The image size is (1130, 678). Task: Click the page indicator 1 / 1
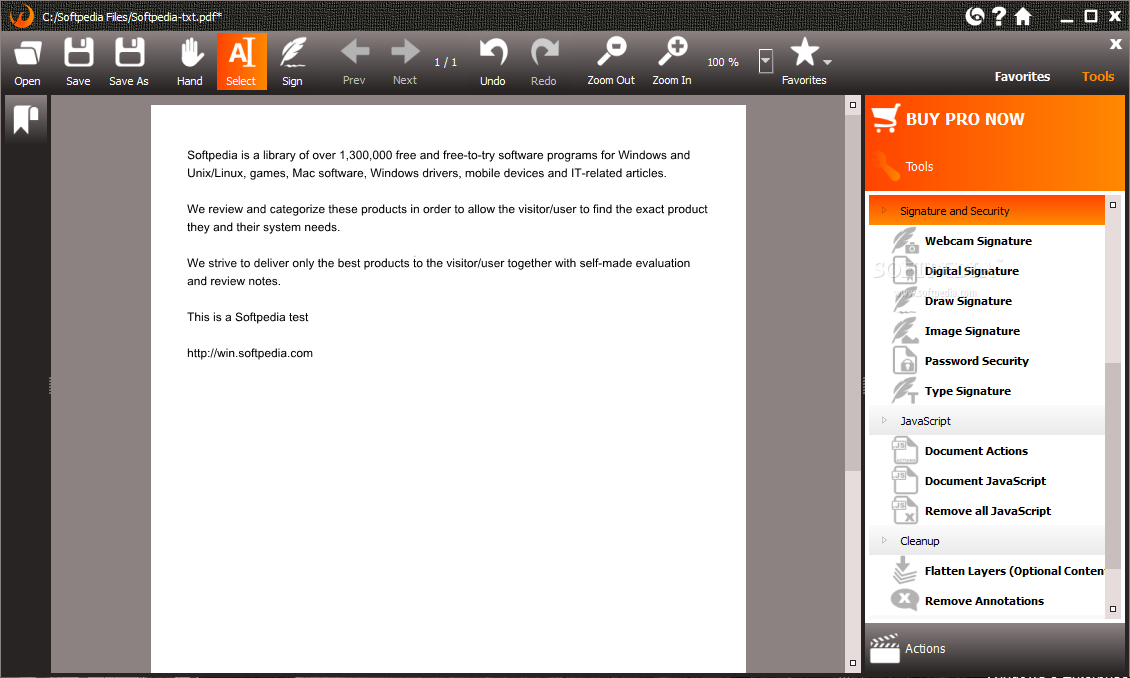coord(445,63)
